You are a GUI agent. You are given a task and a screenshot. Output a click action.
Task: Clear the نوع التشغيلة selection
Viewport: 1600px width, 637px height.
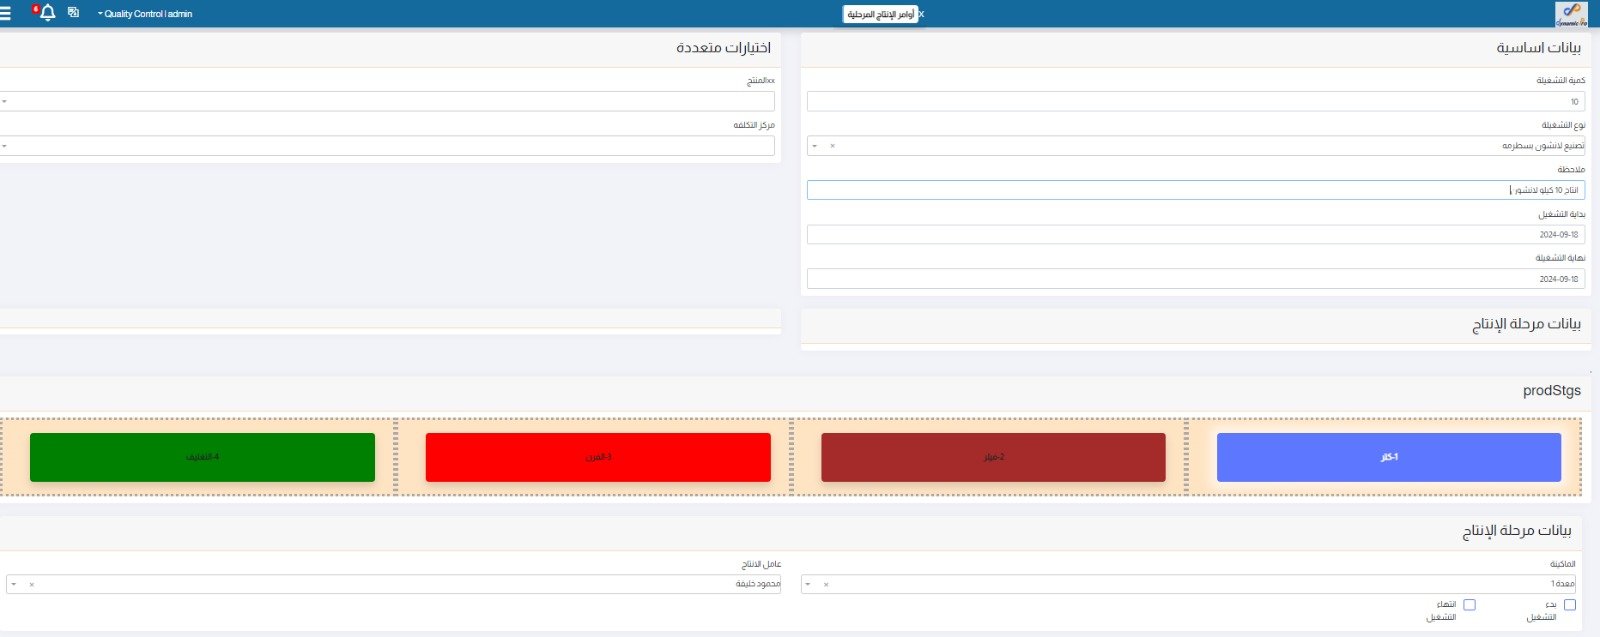tap(832, 146)
